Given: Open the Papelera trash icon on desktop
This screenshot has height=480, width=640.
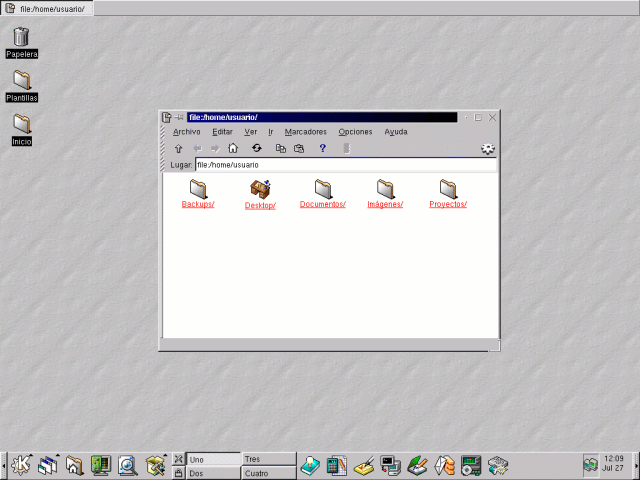Looking at the screenshot, I should (21, 38).
